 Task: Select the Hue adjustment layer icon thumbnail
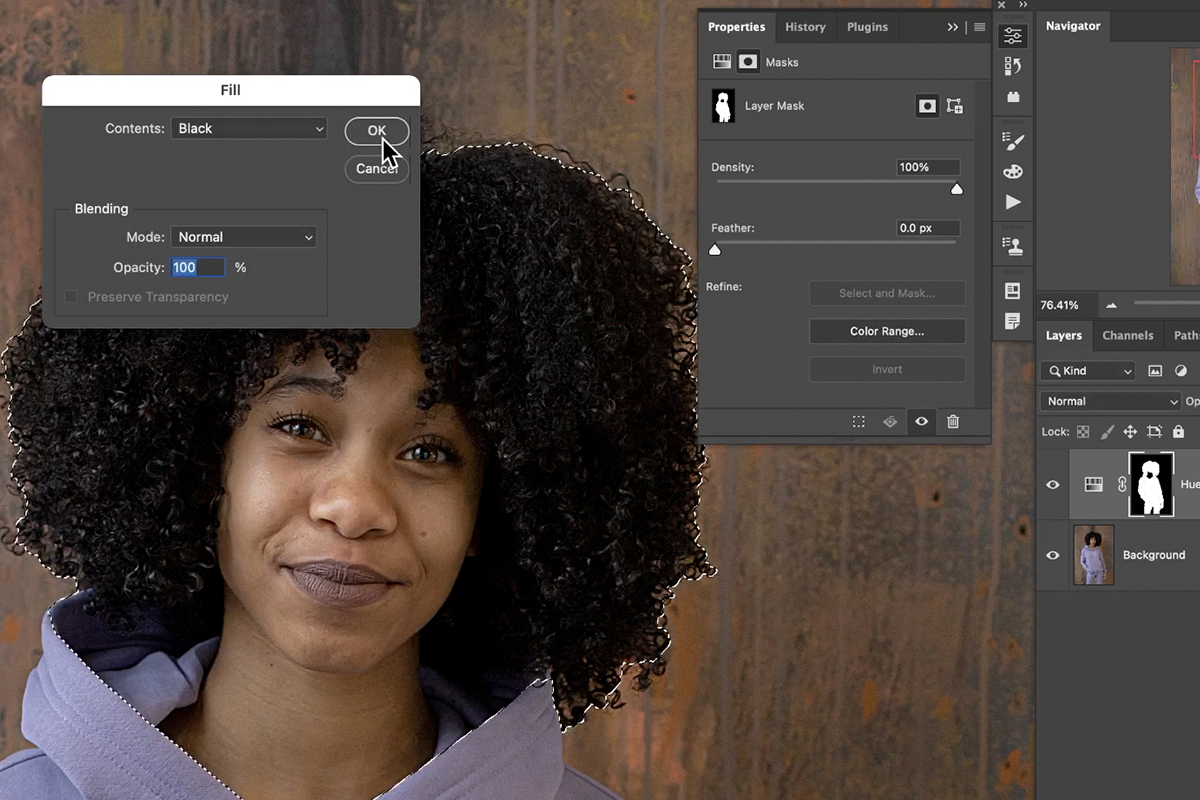pos(1094,484)
